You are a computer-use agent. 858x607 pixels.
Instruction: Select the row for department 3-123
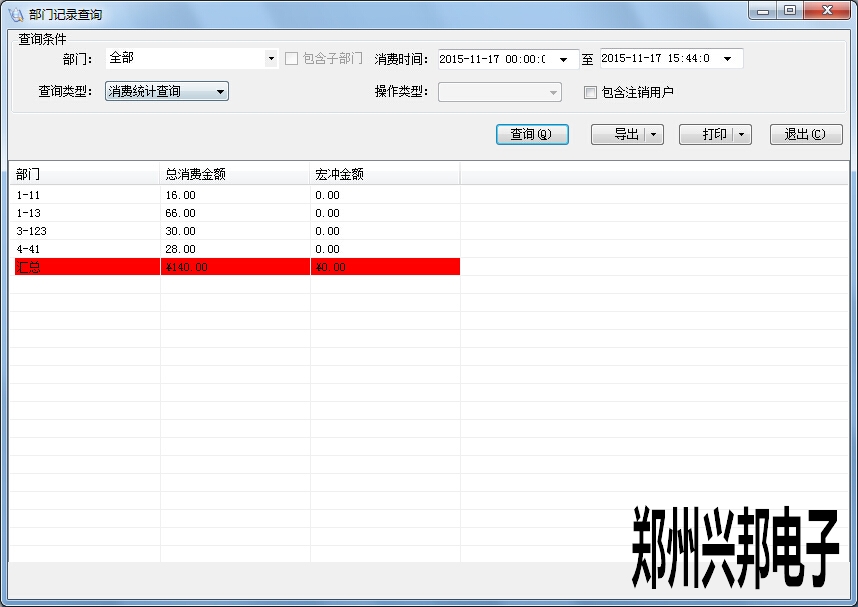pyautogui.click(x=86, y=231)
